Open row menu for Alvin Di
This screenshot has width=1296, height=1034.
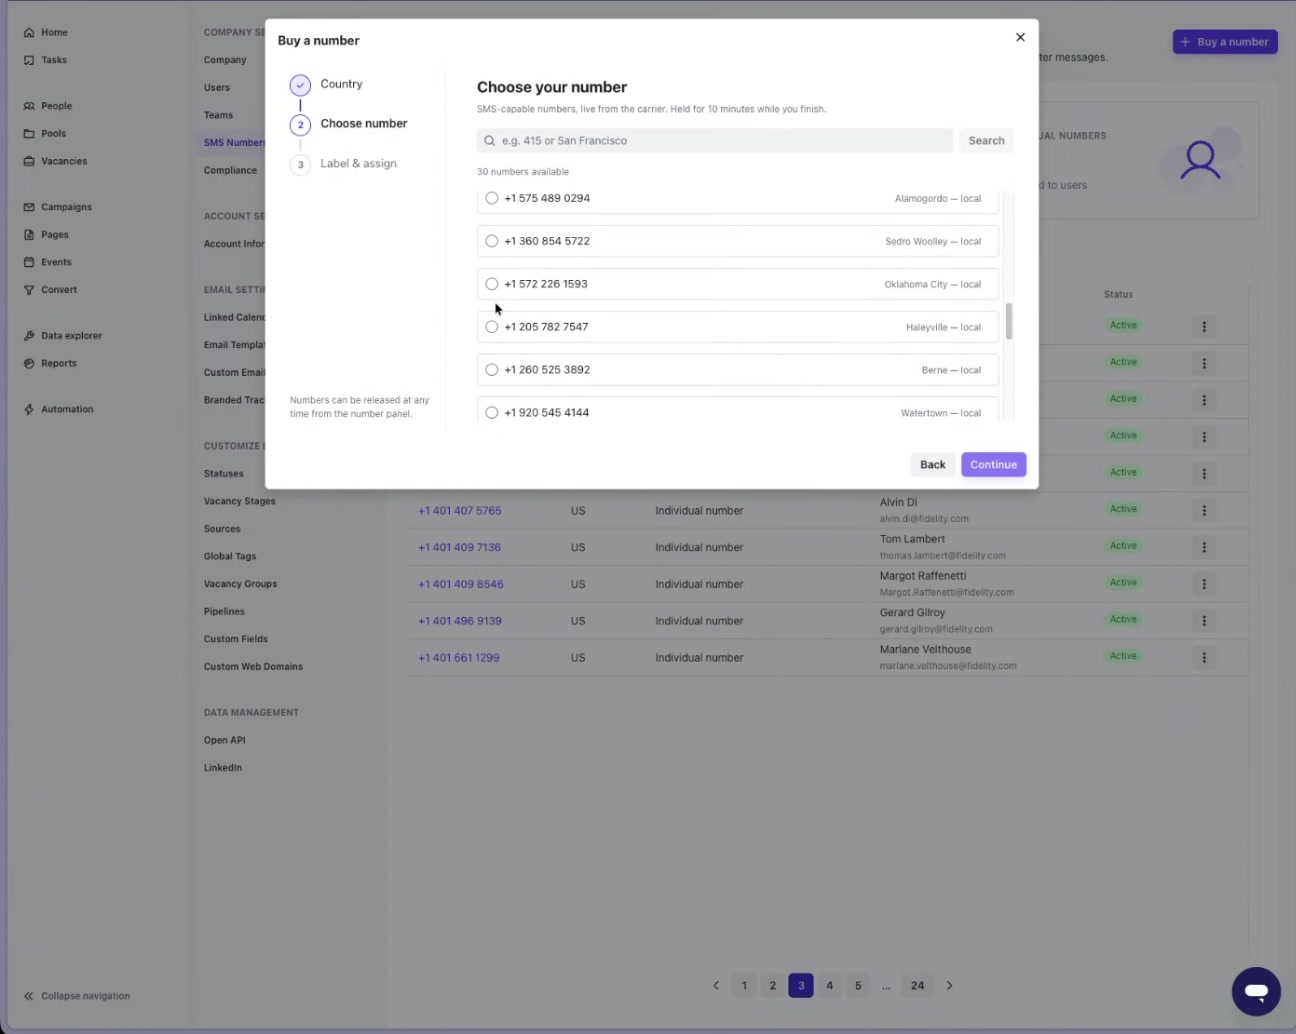pos(1204,510)
